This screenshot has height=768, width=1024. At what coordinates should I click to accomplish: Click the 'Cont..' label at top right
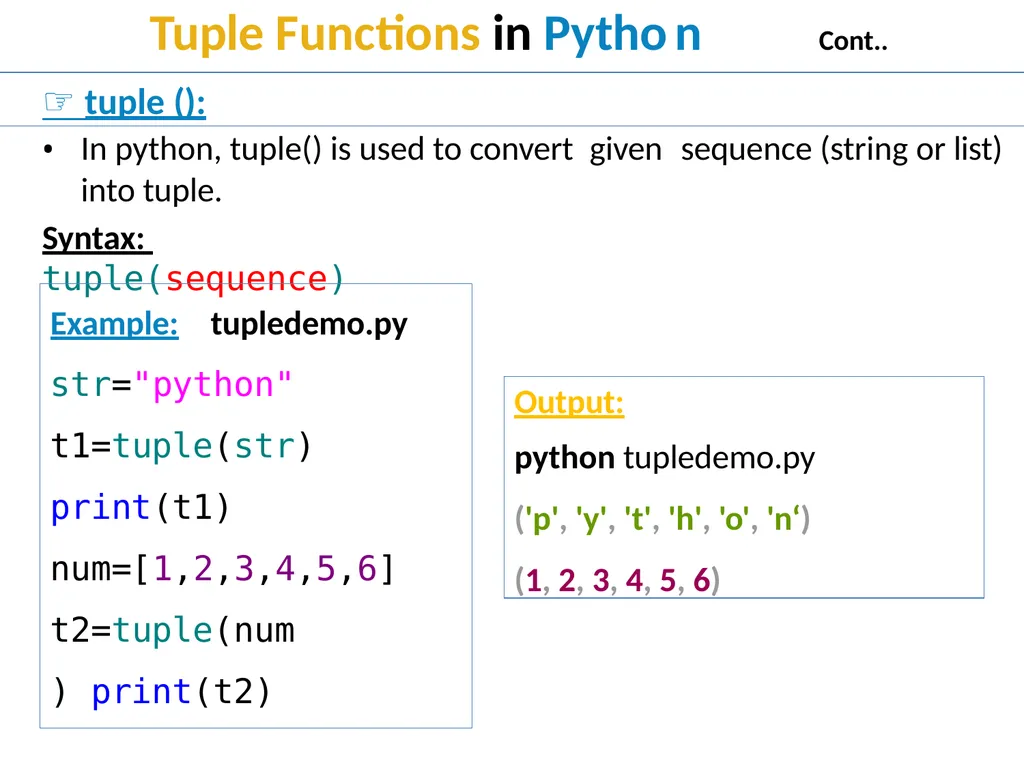[x=853, y=41]
